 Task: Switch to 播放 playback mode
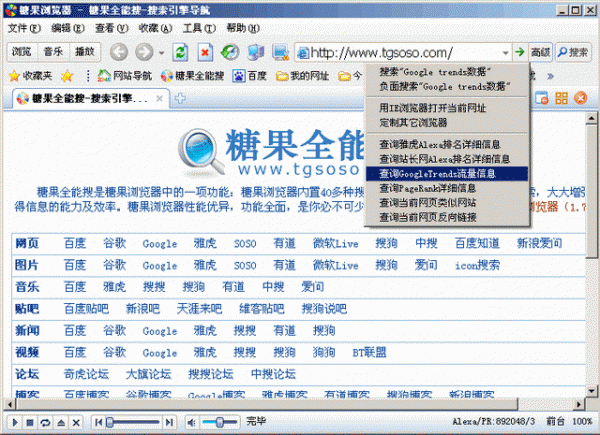(85, 52)
